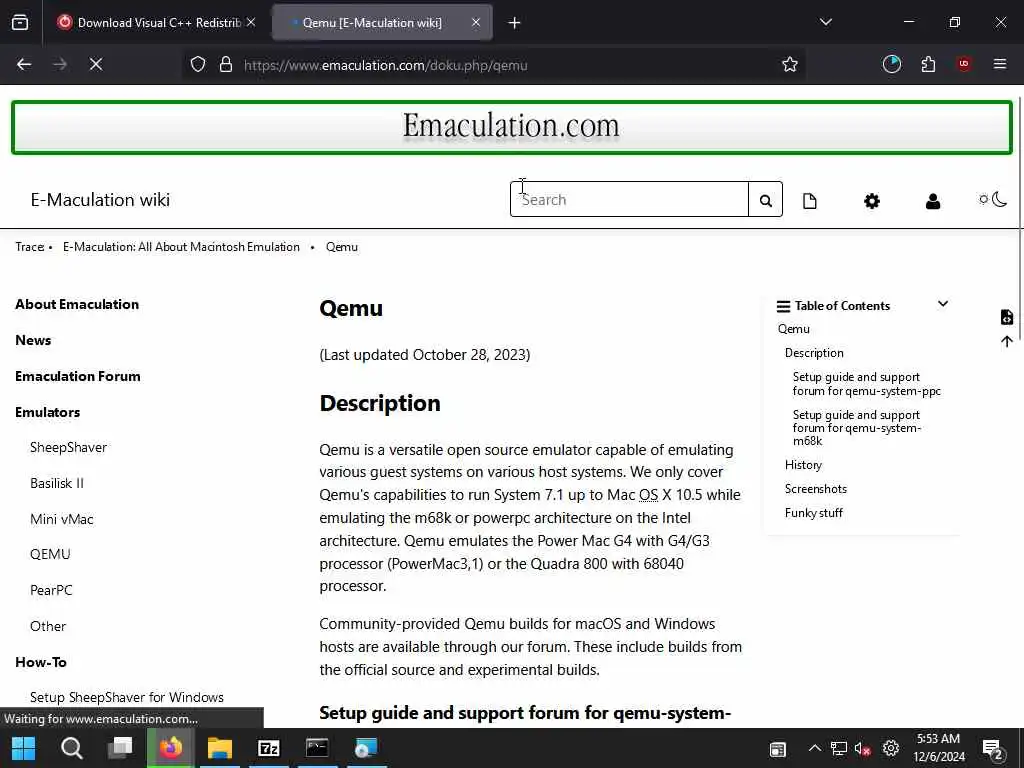The image size is (1024, 768).
Task: Open the page tools document icon
Action: (810, 200)
